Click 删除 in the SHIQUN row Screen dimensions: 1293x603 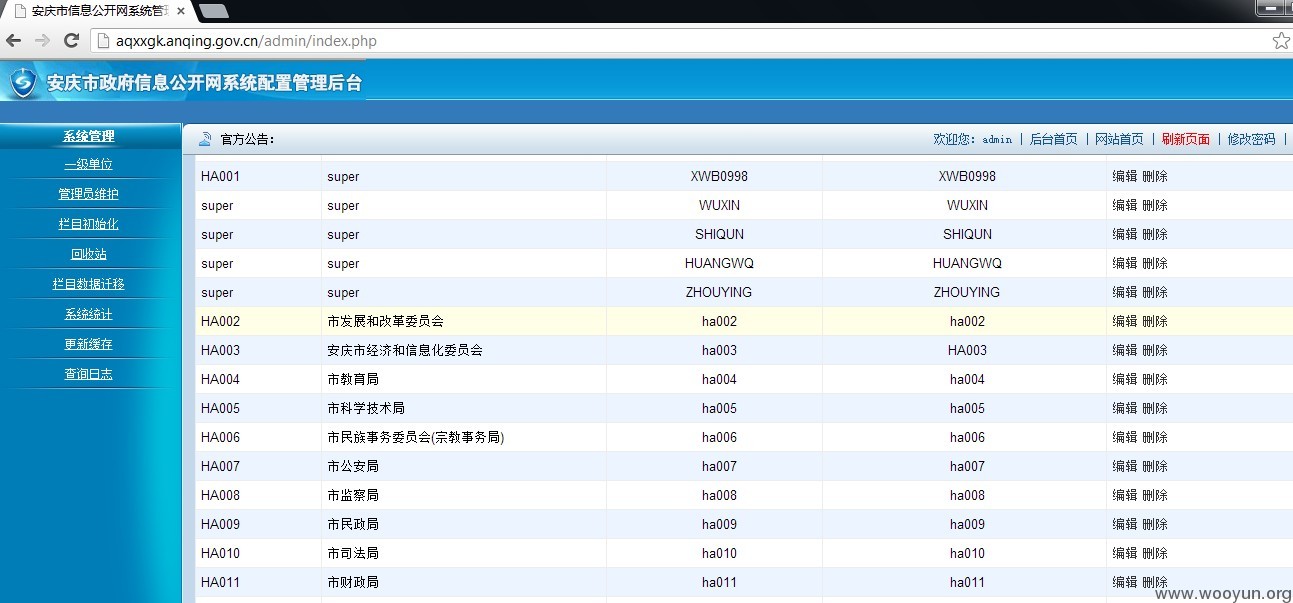[x=1154, y=234]
